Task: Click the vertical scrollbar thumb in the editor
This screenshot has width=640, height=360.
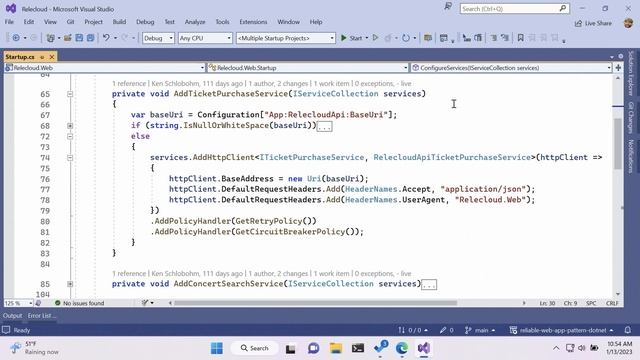Action: 618,143
